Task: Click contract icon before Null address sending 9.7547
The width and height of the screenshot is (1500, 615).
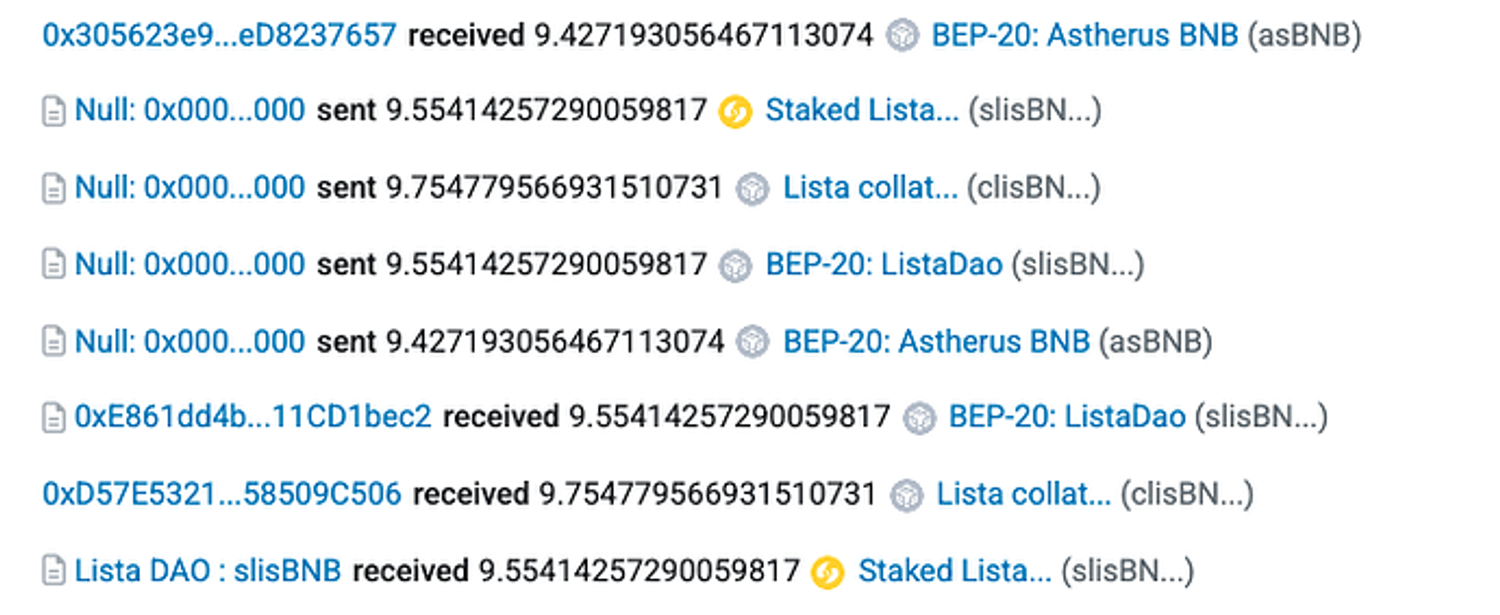Action: pos(54,188)
